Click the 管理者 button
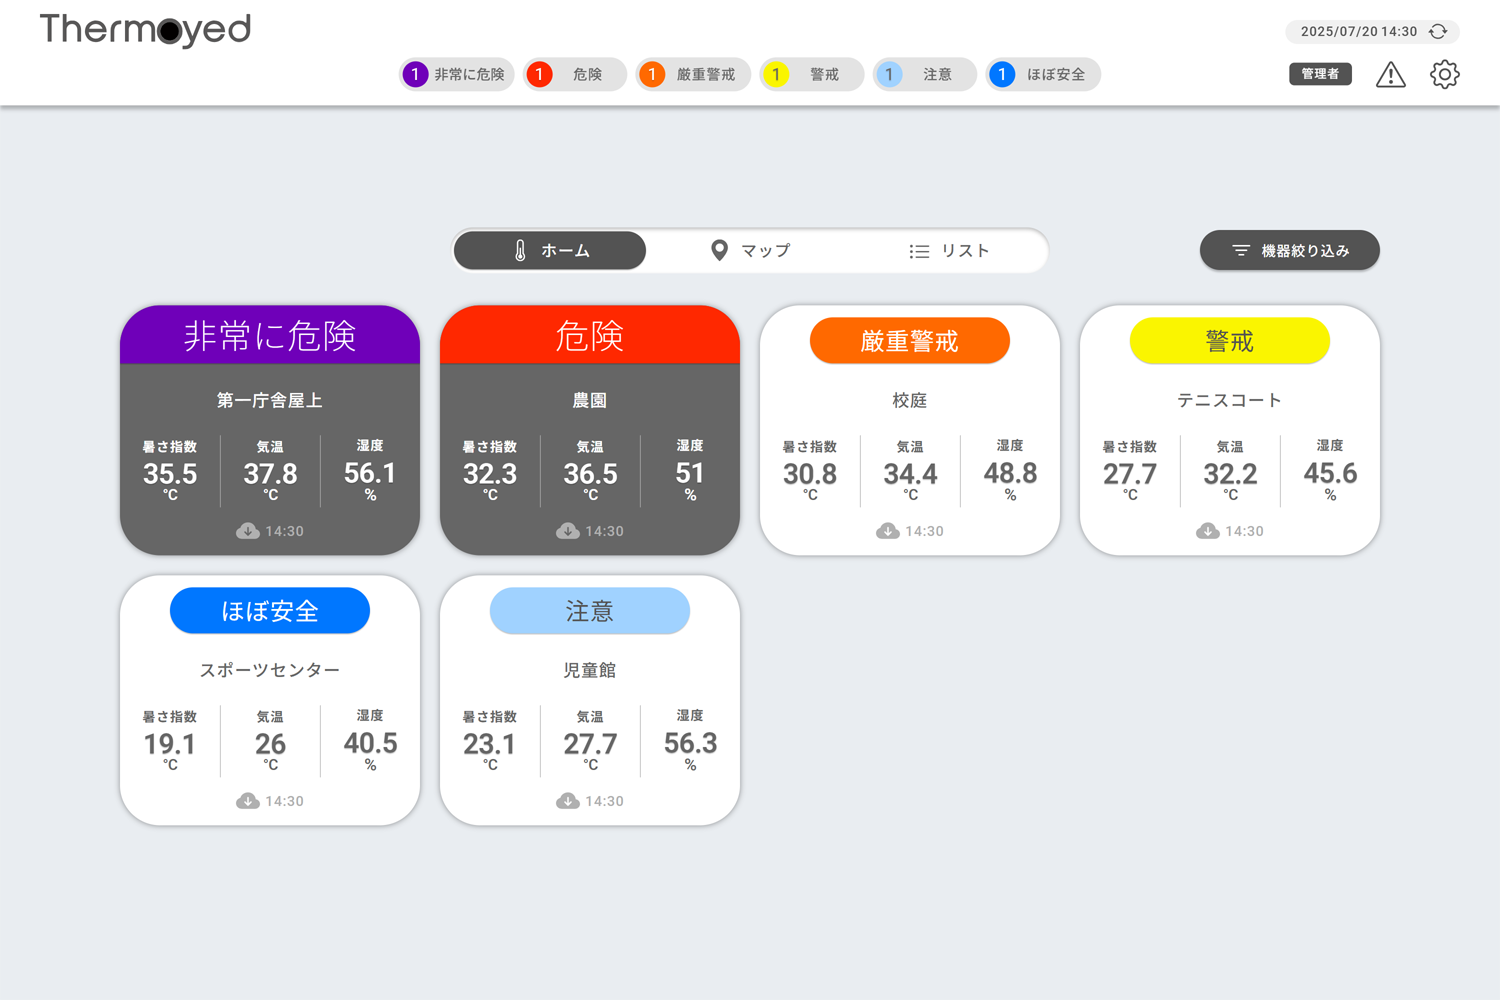 (1320, 74)
